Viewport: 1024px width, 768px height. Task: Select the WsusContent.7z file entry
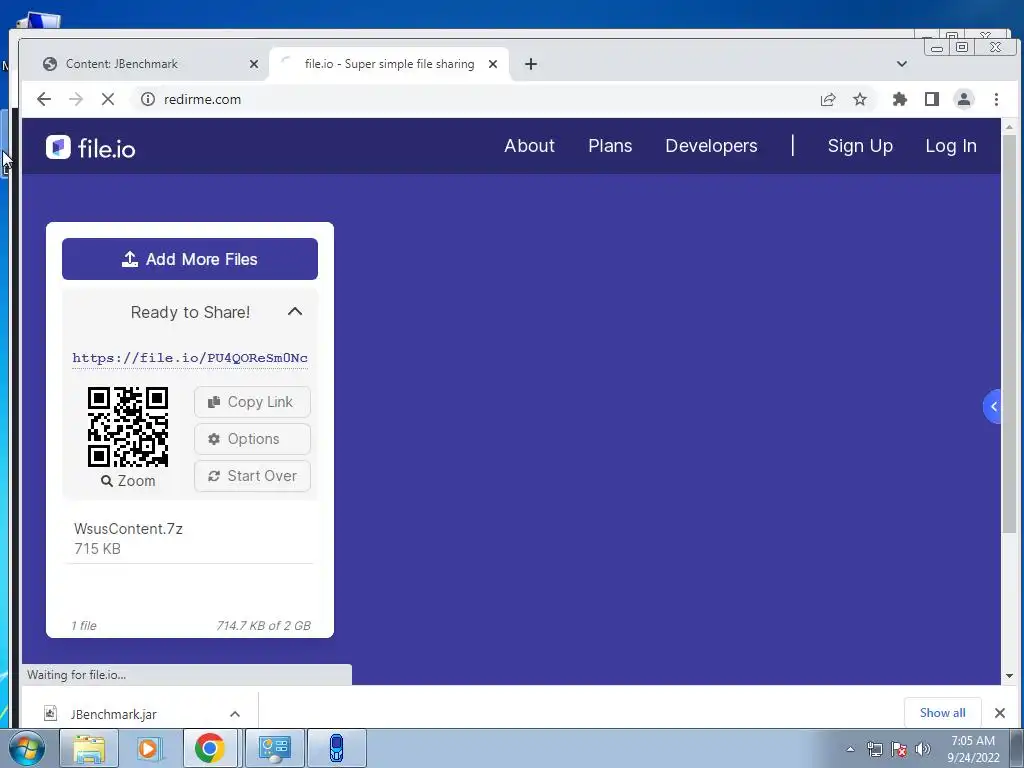(x=190, y=538)
